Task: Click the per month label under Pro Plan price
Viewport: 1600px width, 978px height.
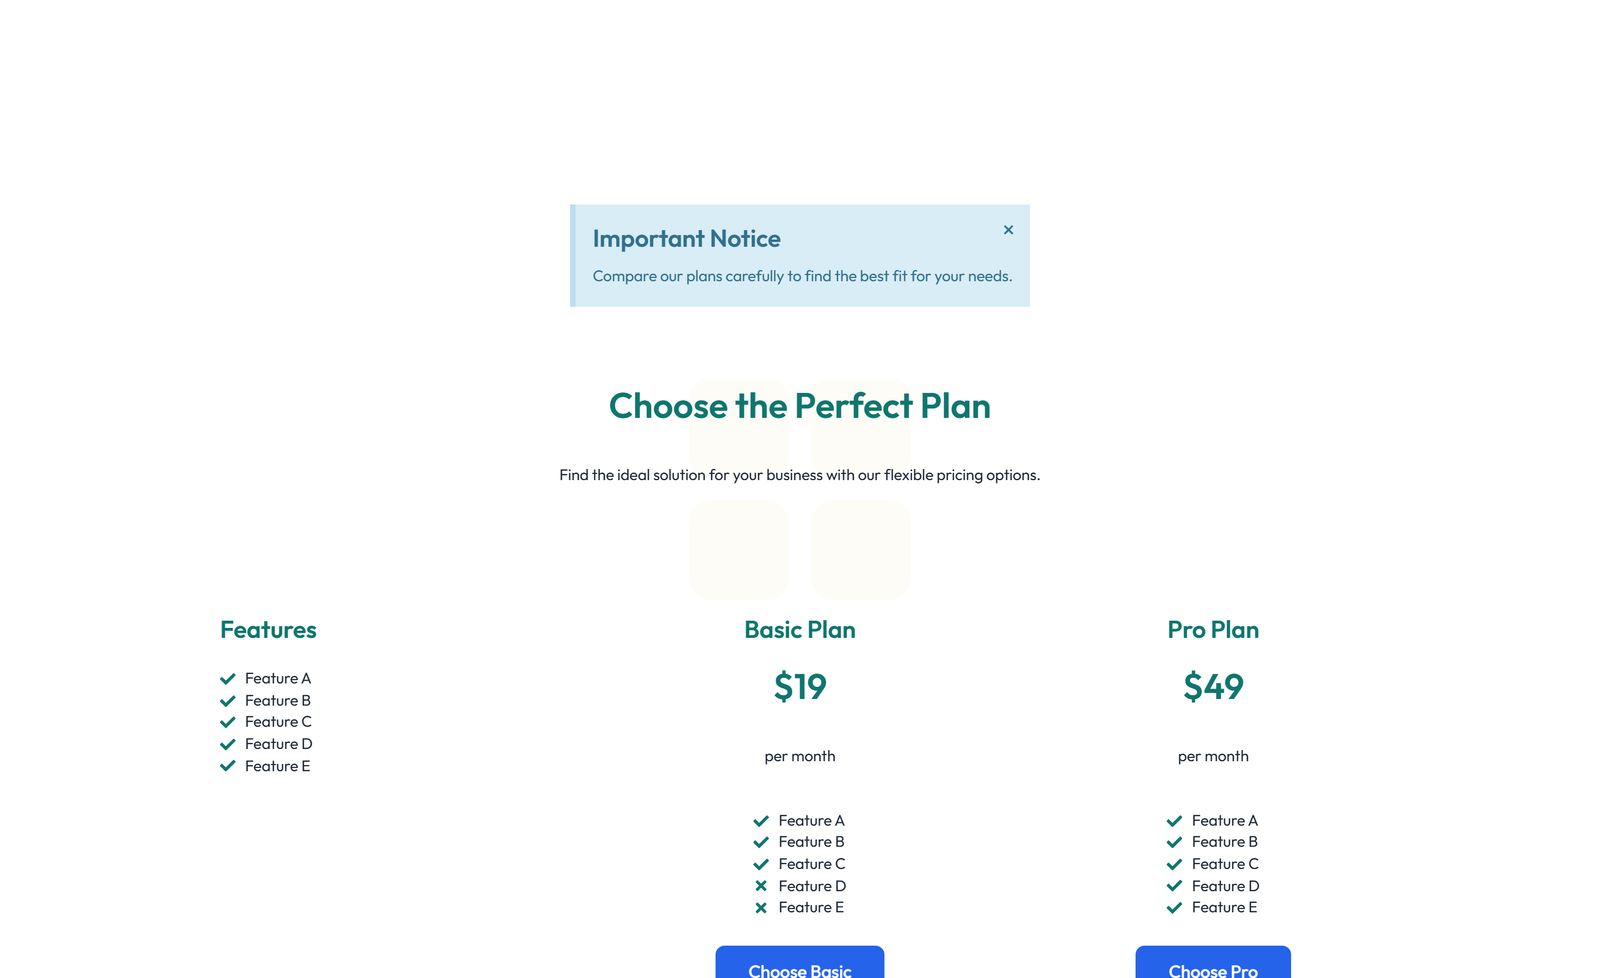Action: click(x=1213, y=756)
